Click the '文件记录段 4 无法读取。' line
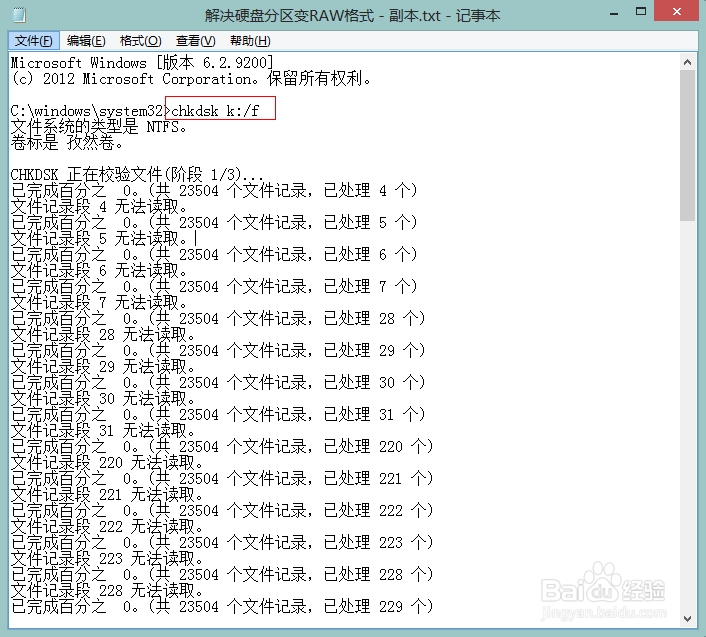Viewport: 706px width, 637px height. 99,207
